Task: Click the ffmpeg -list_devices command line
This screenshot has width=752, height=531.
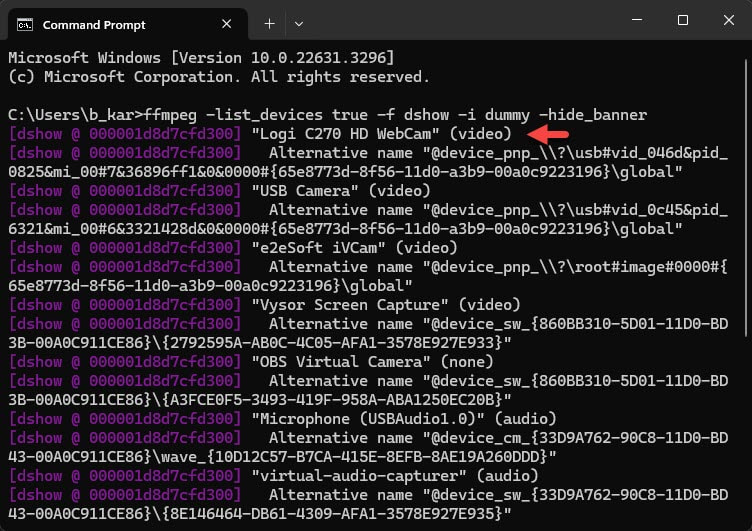Action: point(328,115)
